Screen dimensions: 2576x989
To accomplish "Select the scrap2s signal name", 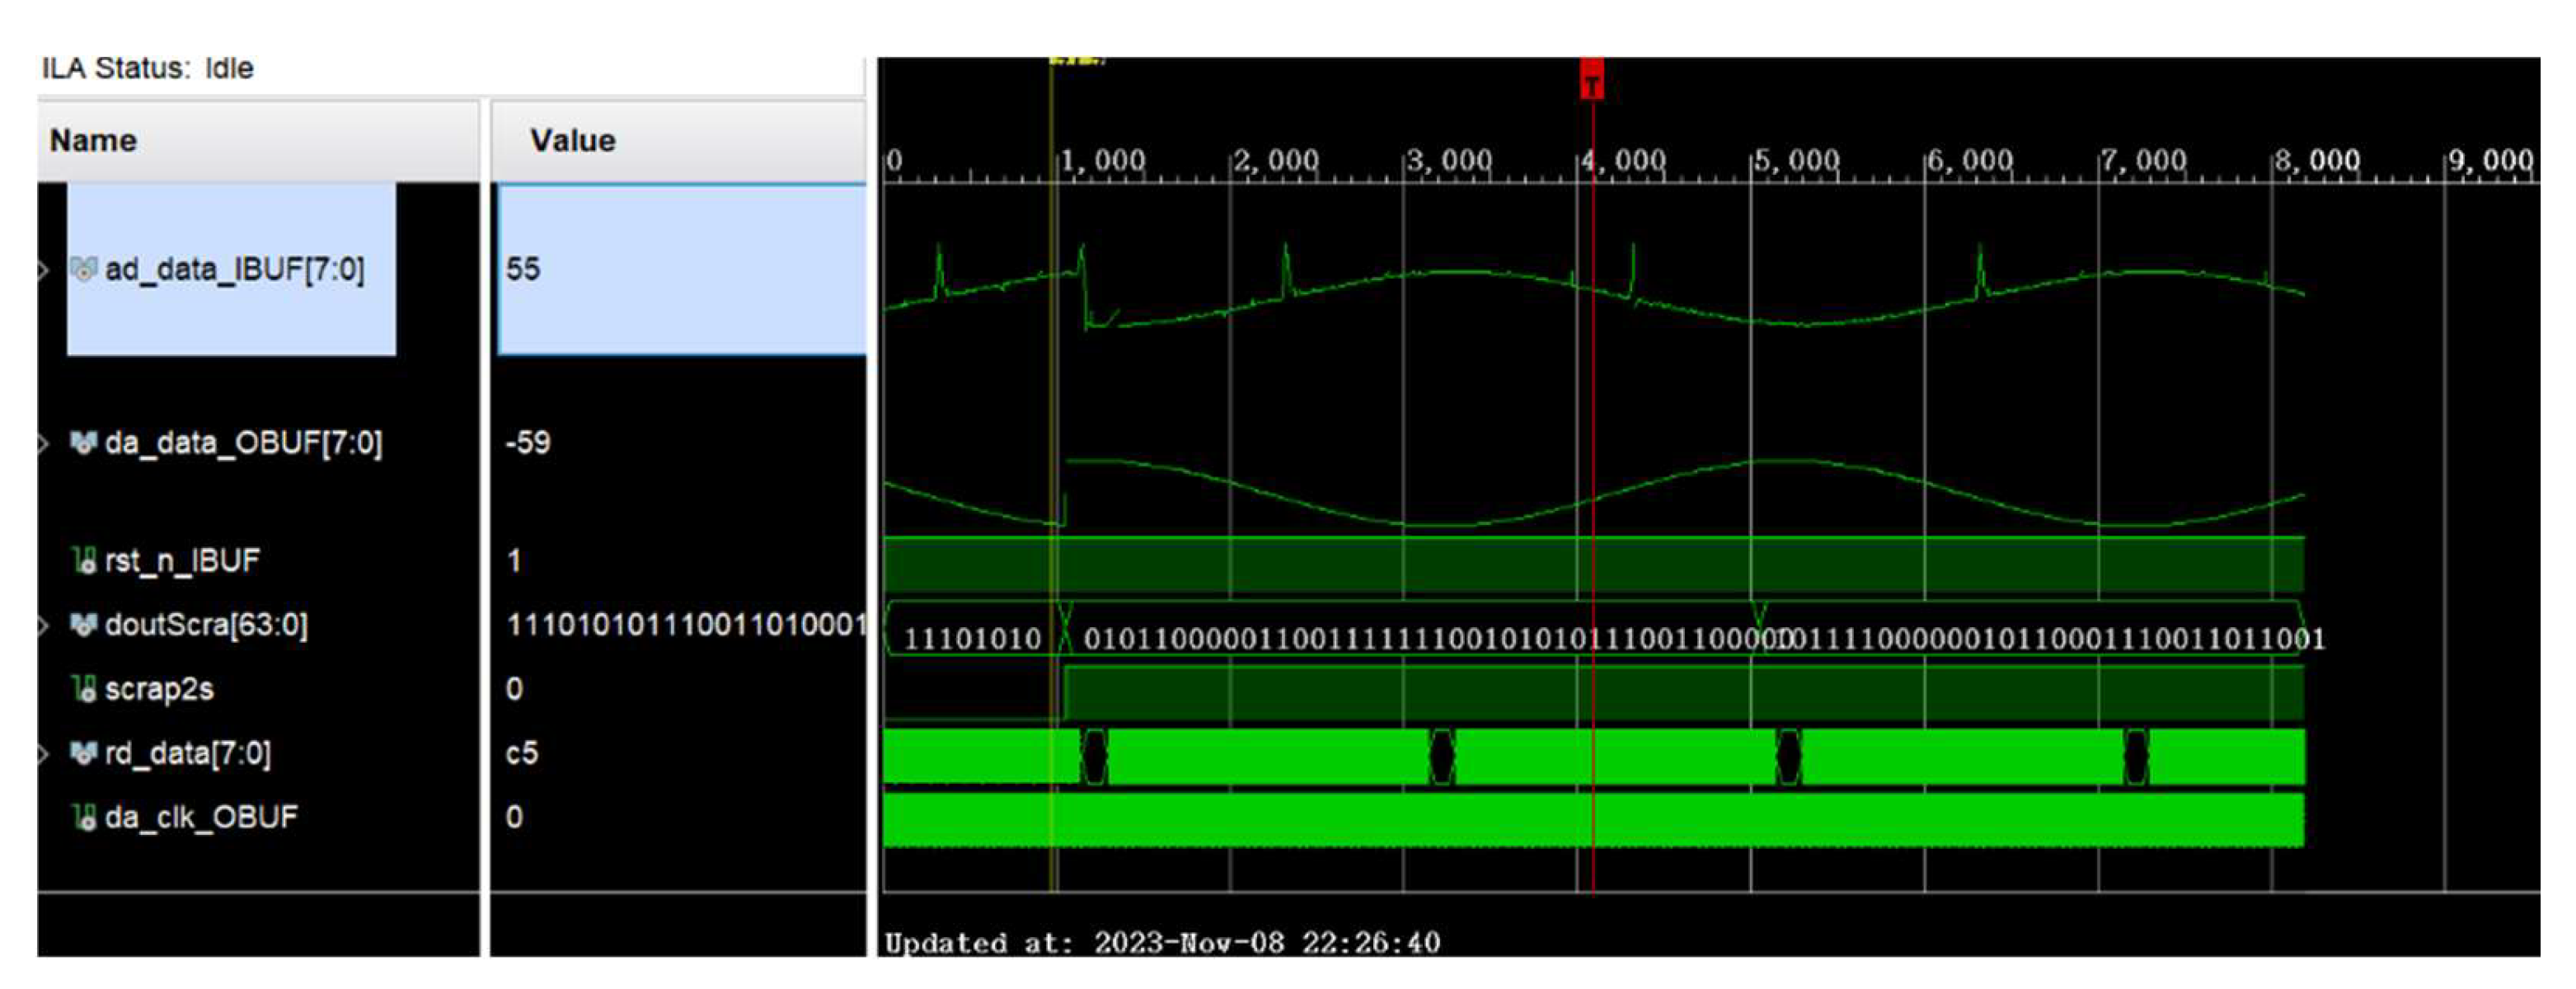I will coord(159,689).
